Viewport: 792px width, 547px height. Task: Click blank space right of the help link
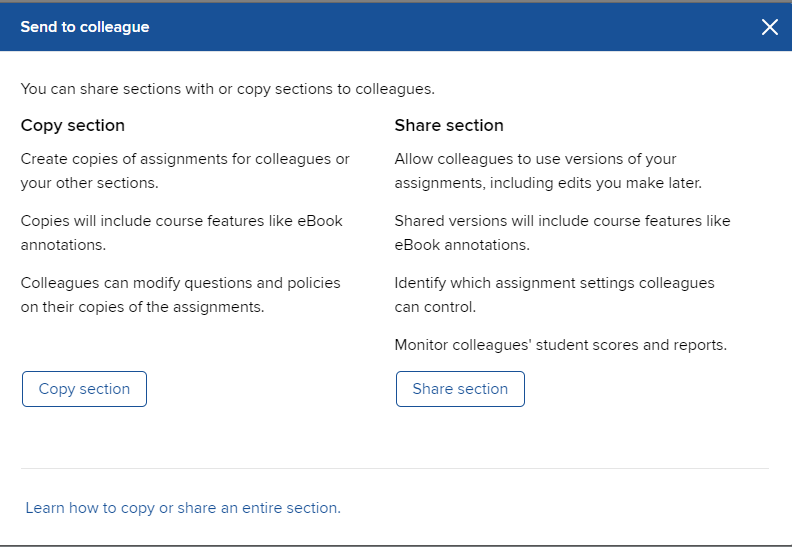560,508
